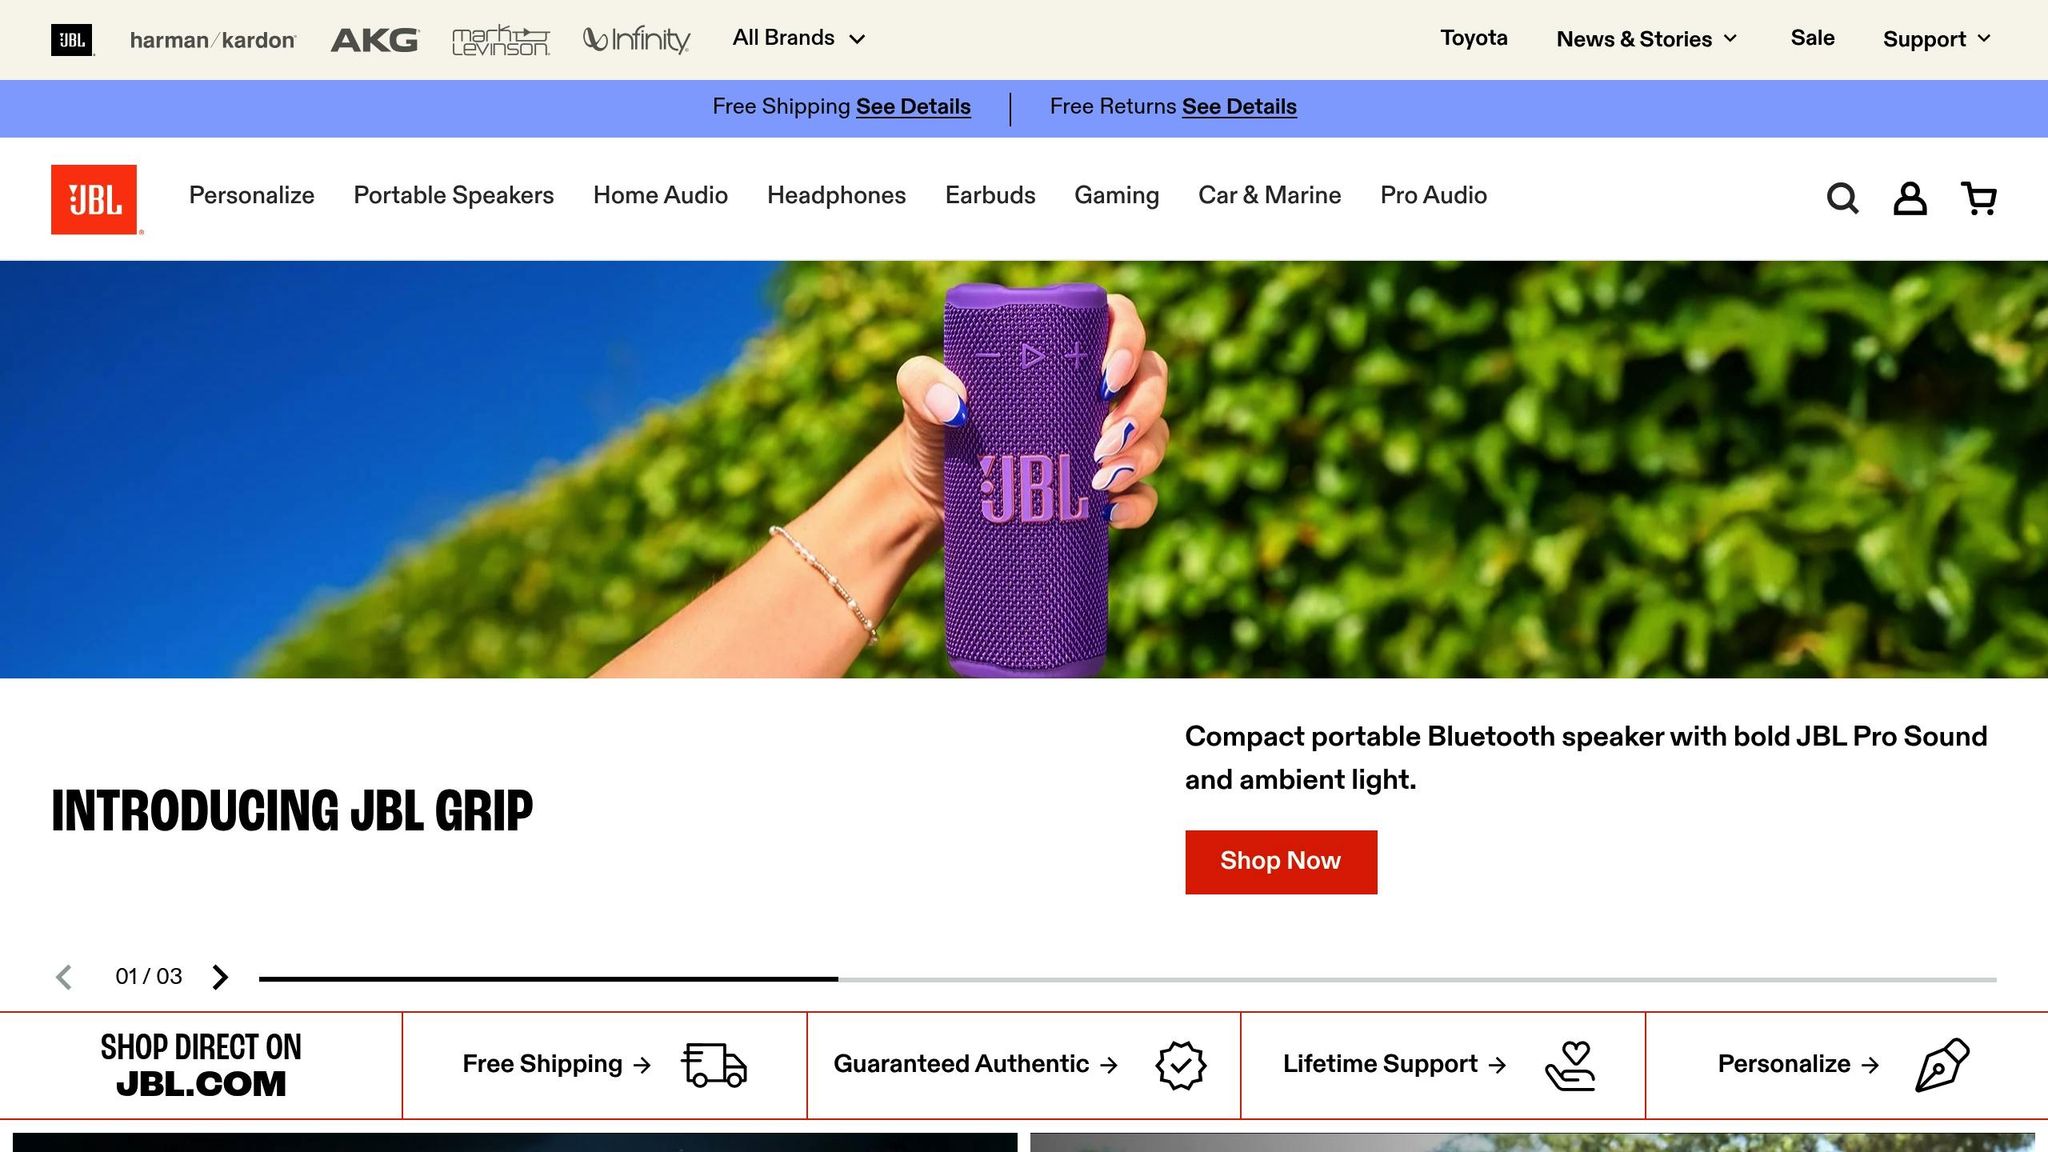Screen dimensions: 2048x1152
Task: Click the Mark Levinson brand logo
Action: pos(501,40)
